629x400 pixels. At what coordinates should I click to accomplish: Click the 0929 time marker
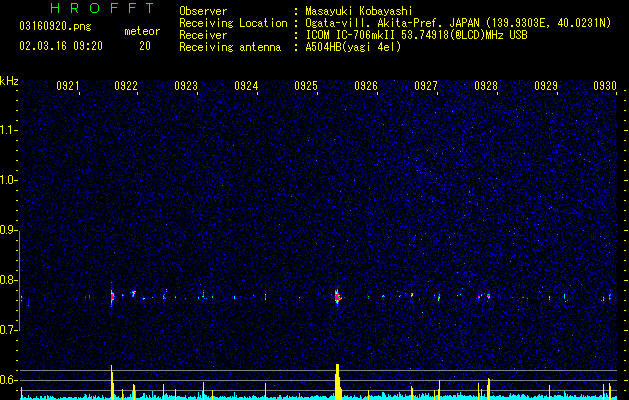pyautogui.click(x=546, y=85)
